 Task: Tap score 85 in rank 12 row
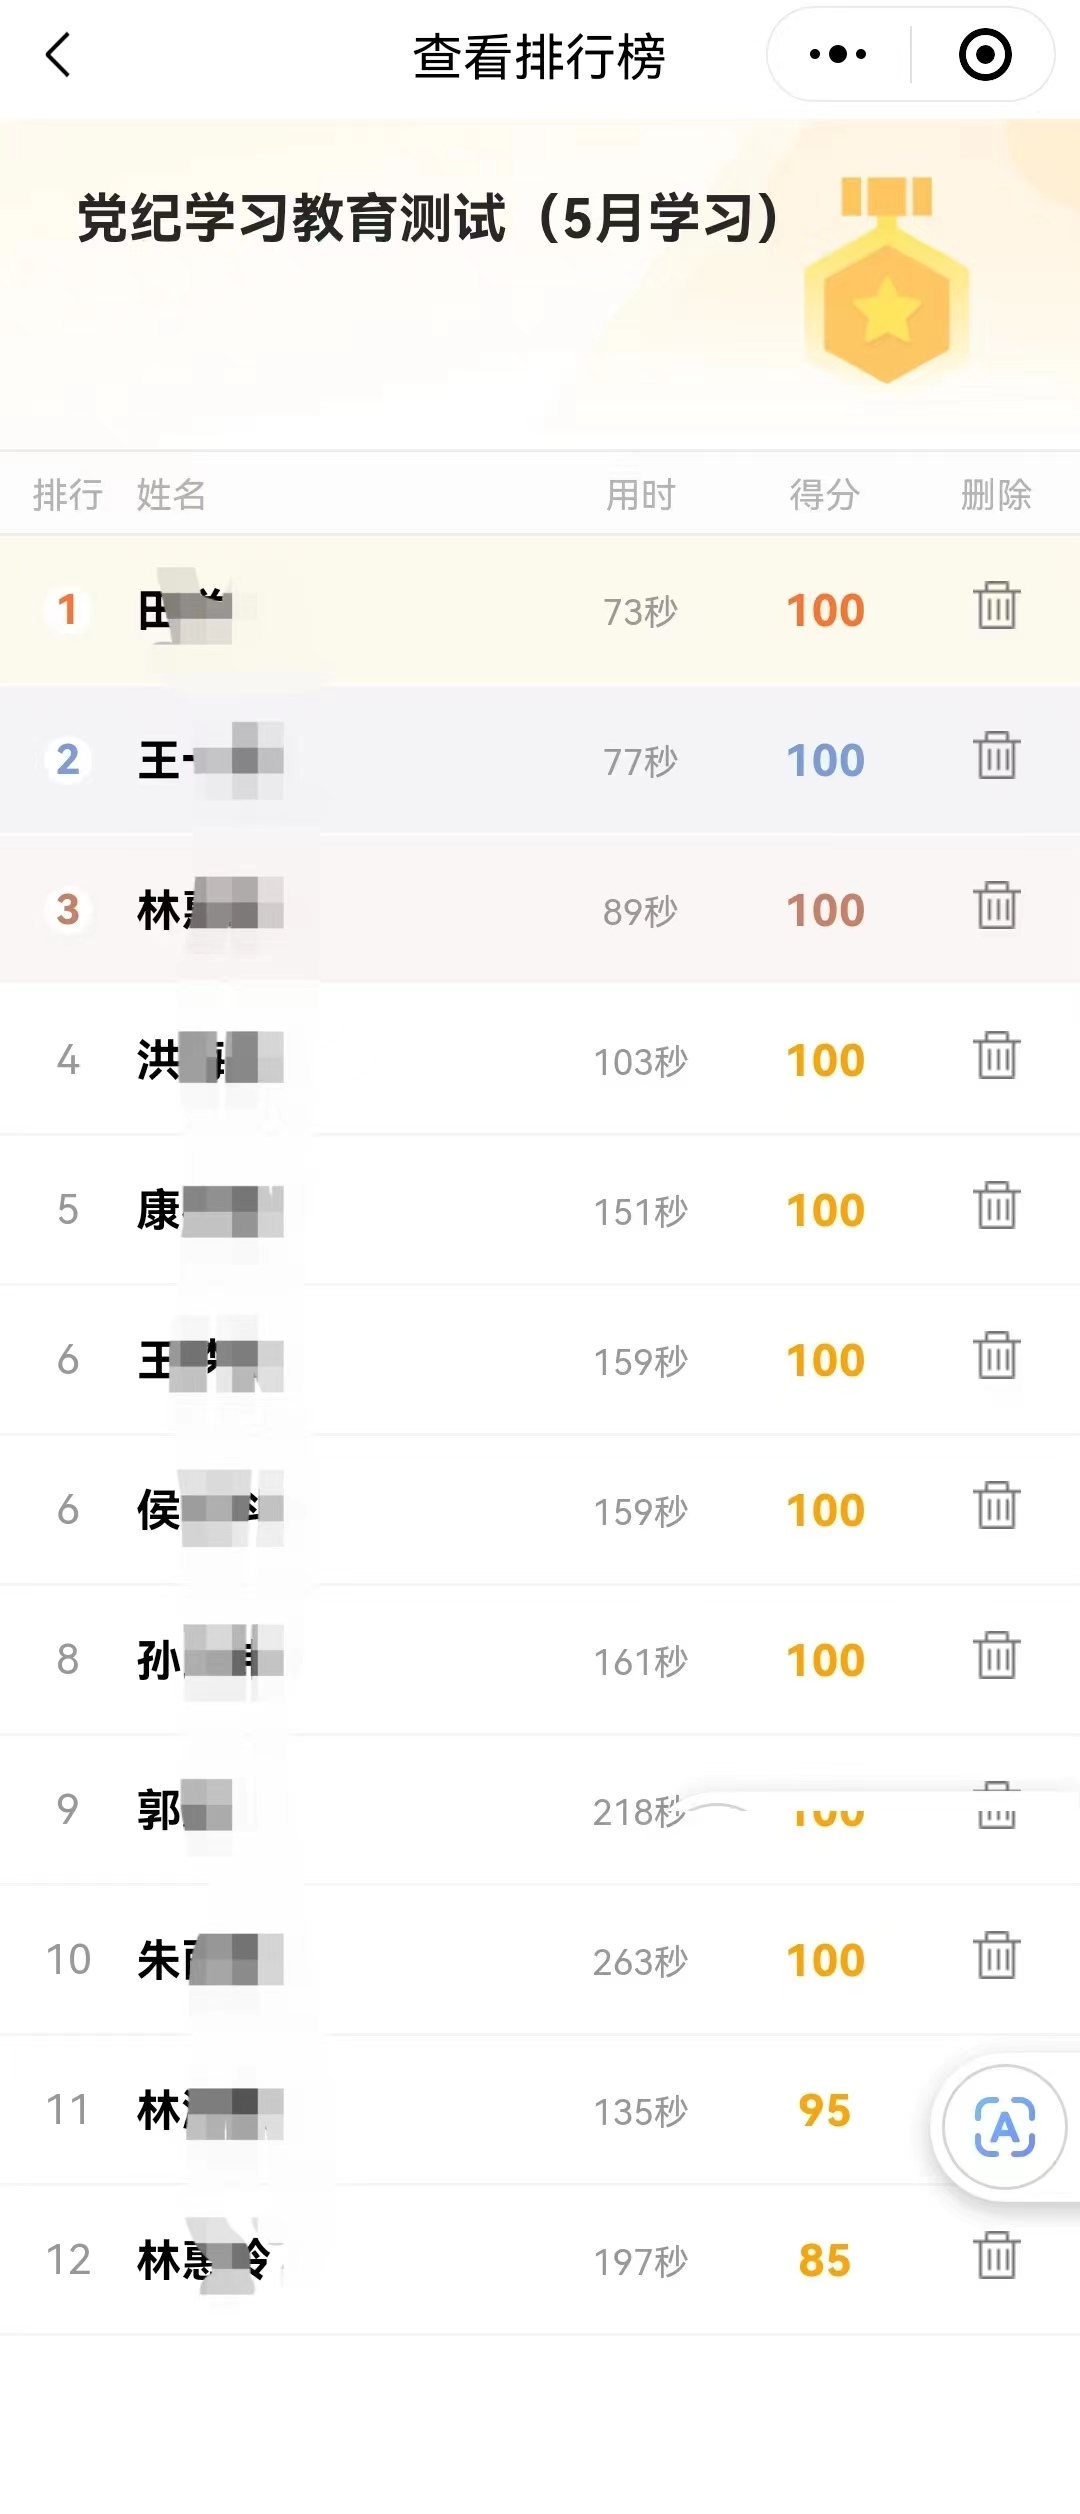pos(824,2260)
